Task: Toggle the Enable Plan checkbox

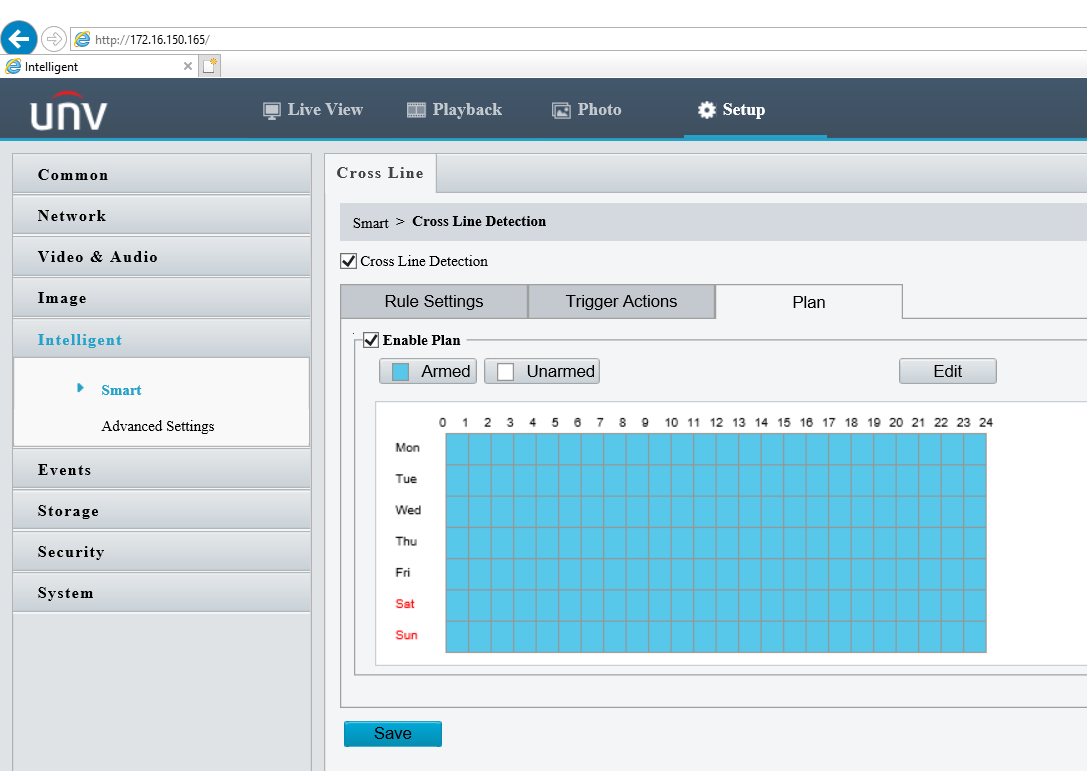Action: coord(371,340)
